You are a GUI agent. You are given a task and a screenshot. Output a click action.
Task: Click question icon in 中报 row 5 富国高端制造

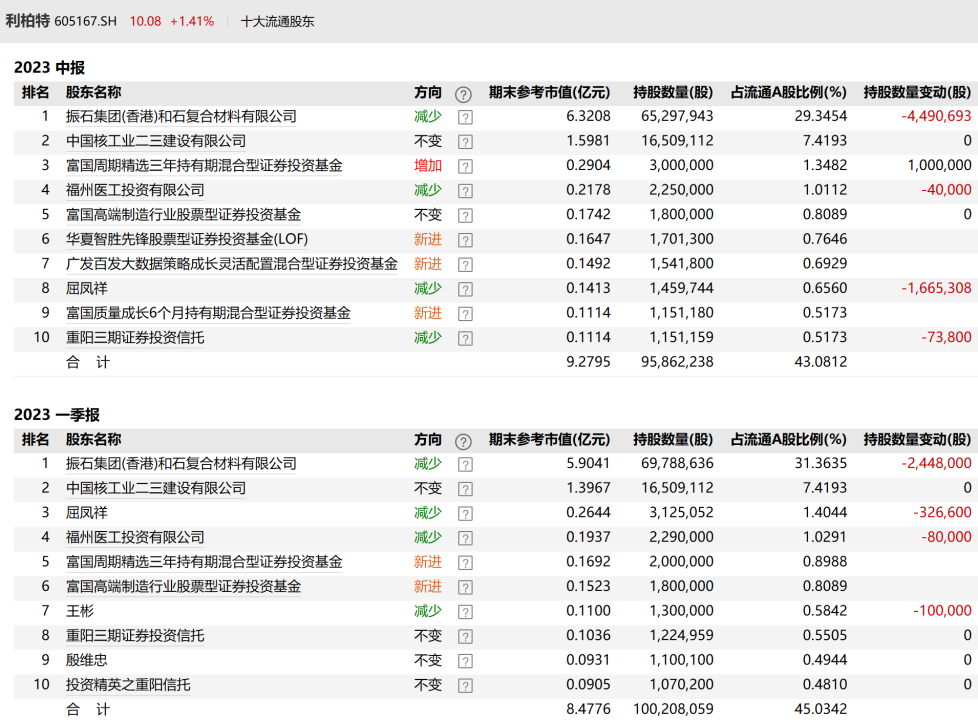[465, 216]
